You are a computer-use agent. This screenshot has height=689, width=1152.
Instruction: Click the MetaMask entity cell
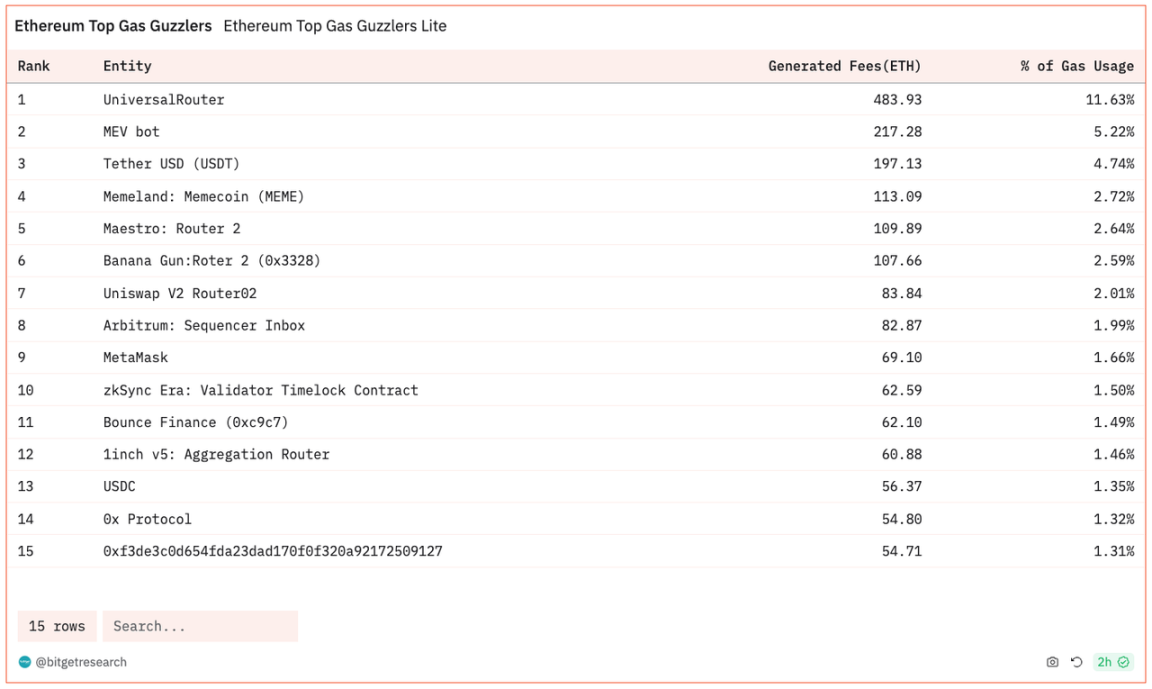point(135,357)
